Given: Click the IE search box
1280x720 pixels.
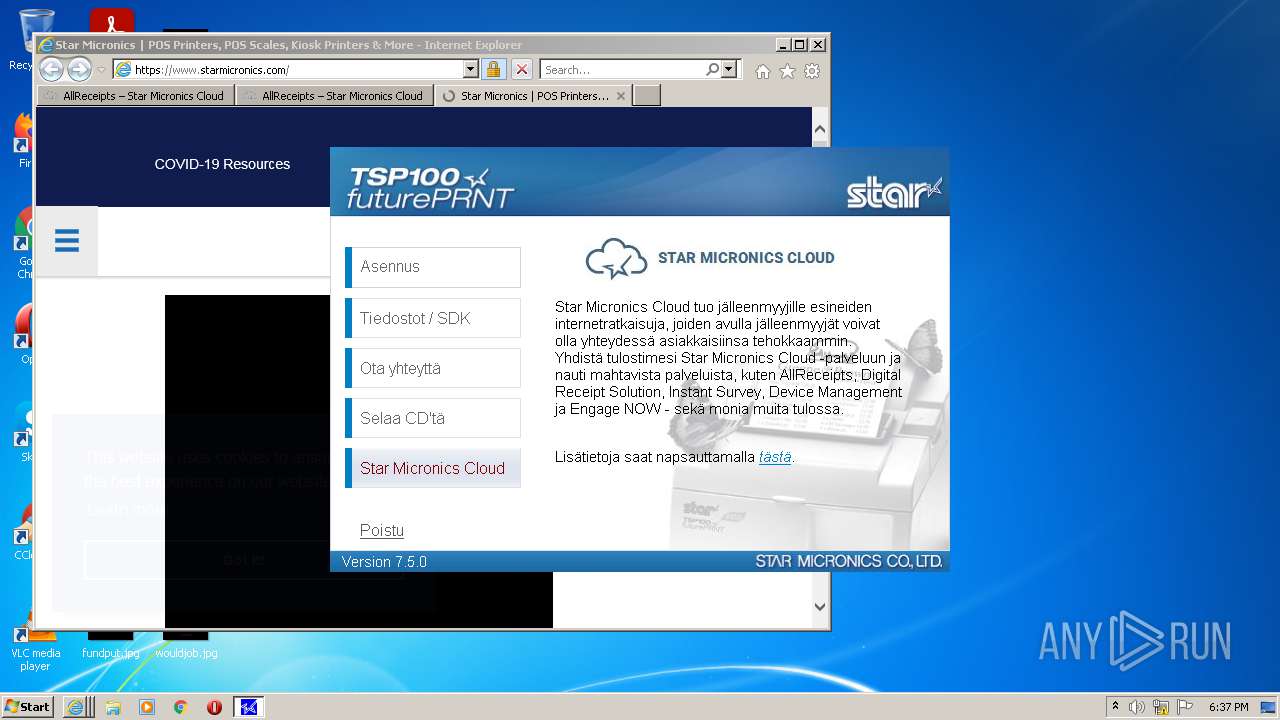Looking at the screenshot, I should click(x=622, y=70).
